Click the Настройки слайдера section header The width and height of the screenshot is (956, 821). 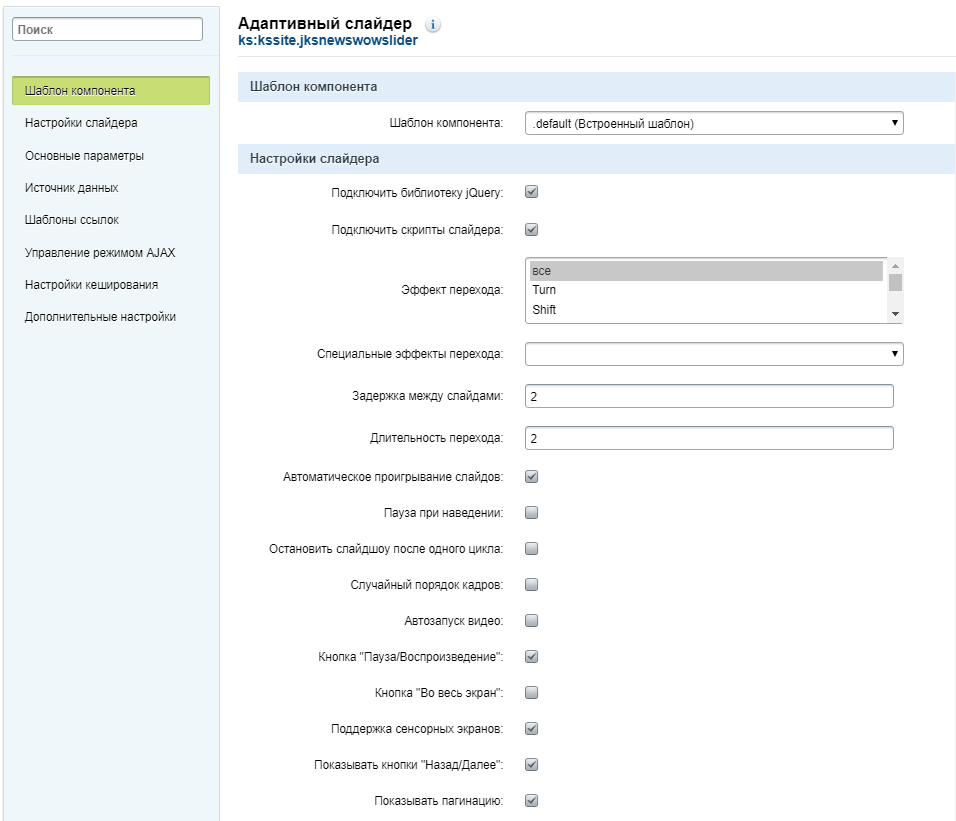coord(596,159)
